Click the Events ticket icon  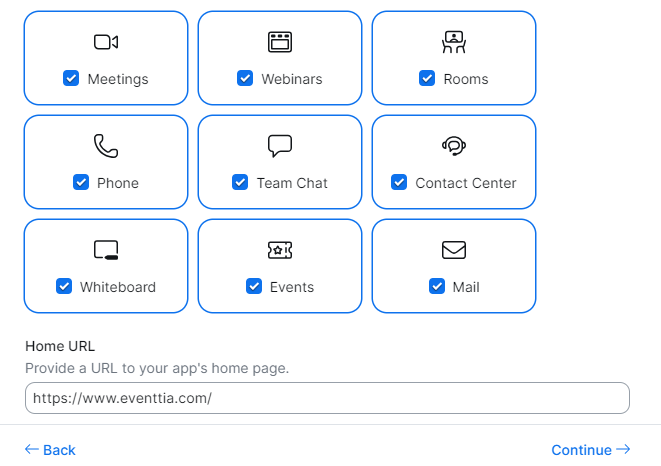coord(280,250)
